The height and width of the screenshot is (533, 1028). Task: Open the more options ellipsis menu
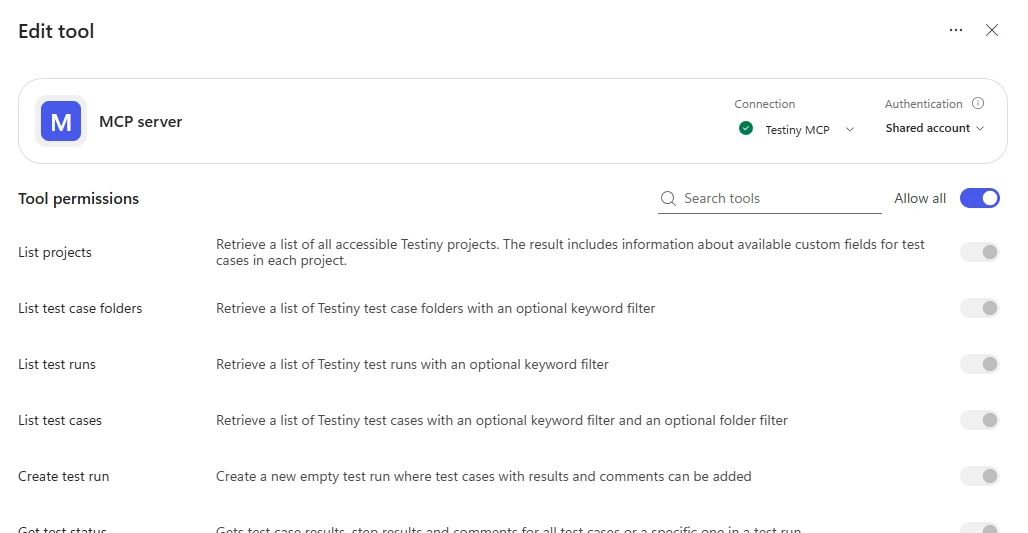(x=956, y=30)
